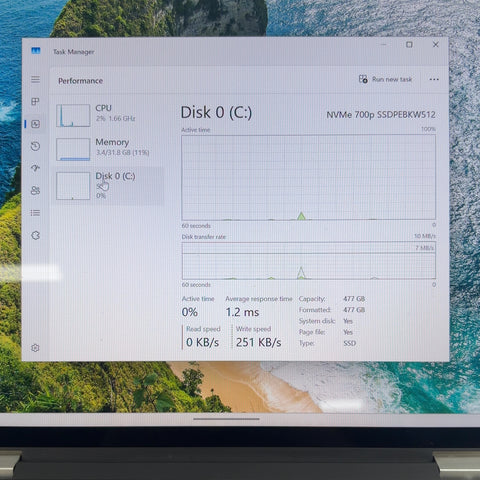Open the Details page list icon
This screenshot has height=480, width=480.
[x=35, y=213]
